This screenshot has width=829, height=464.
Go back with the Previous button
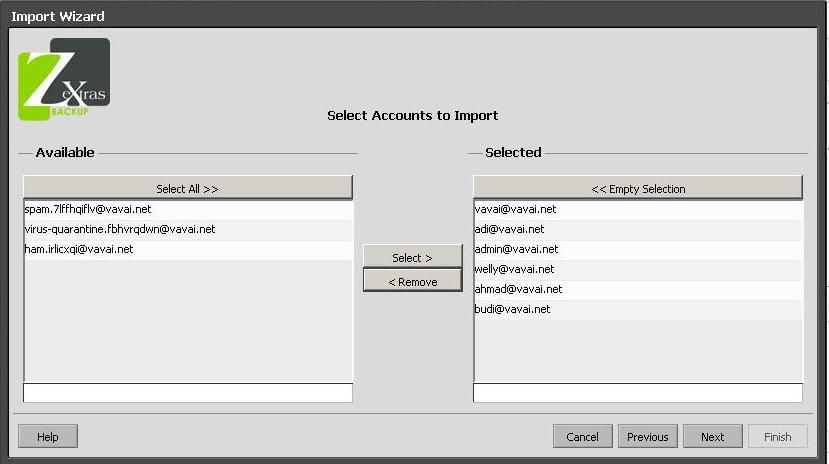coord(647,437)
